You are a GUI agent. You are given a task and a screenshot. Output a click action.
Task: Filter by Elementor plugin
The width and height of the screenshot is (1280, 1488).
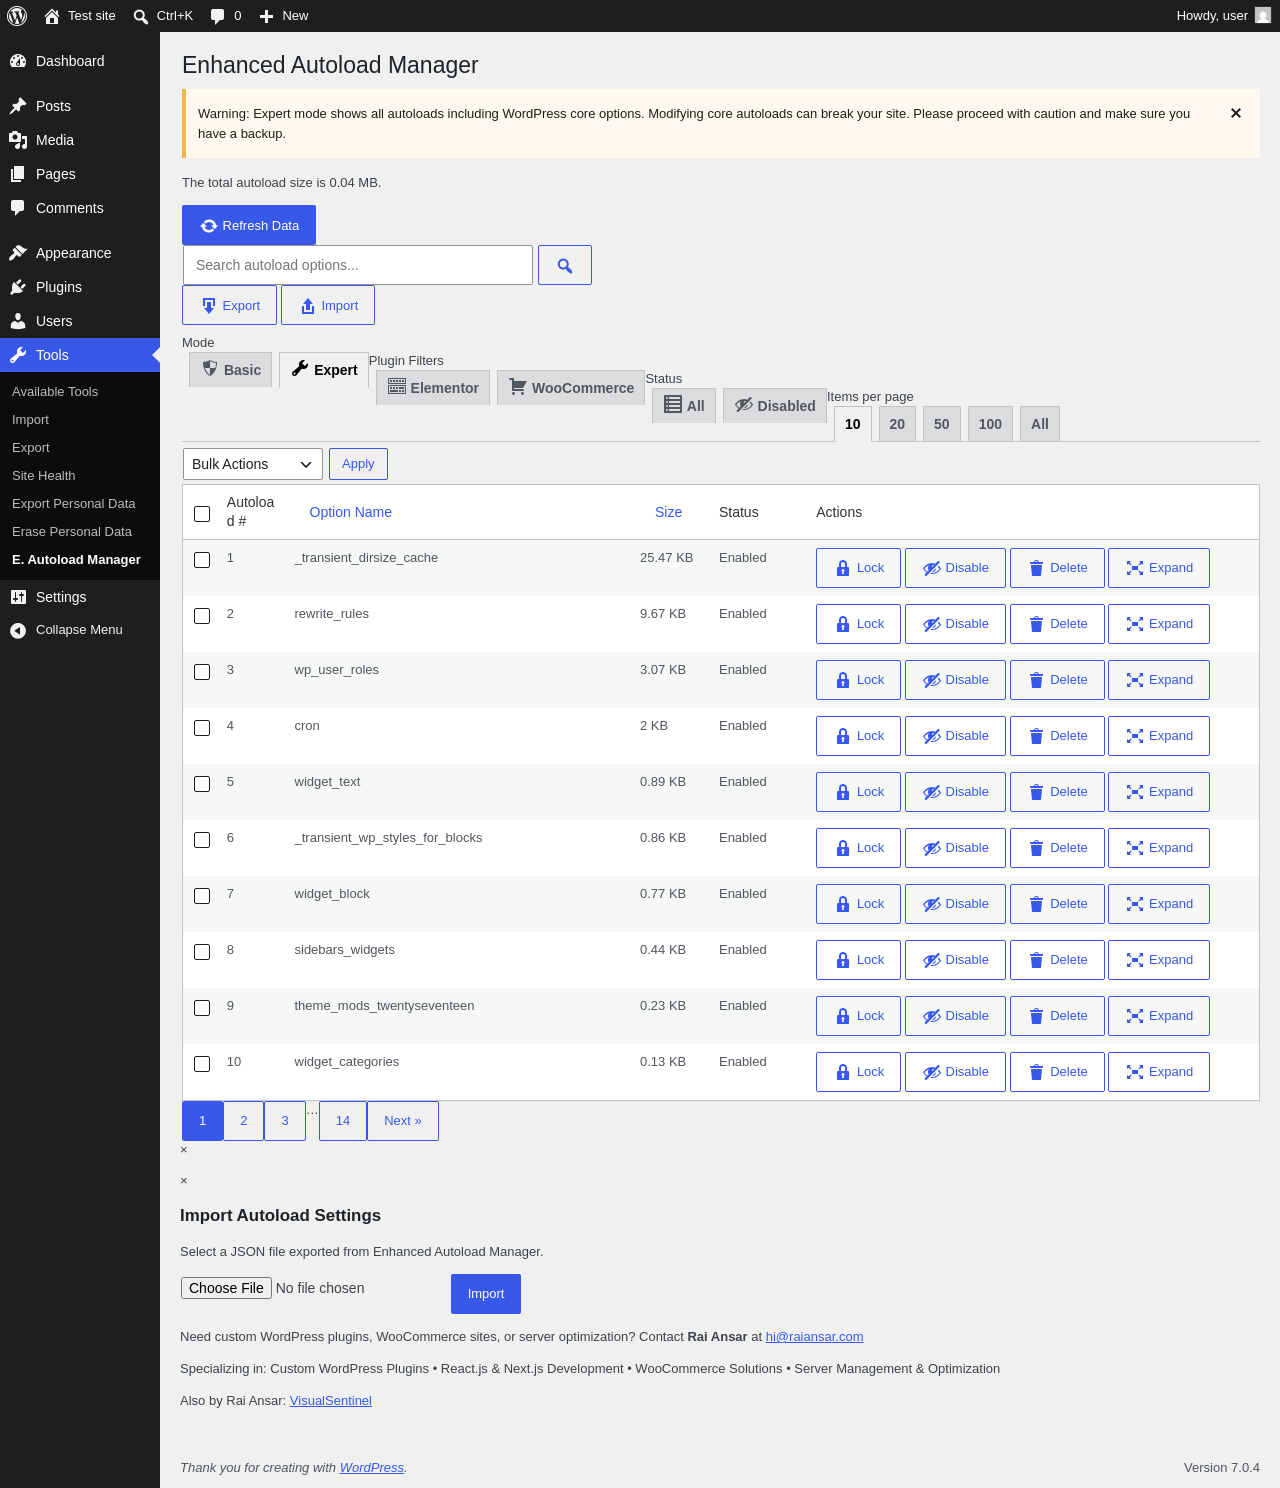(433, 388)
